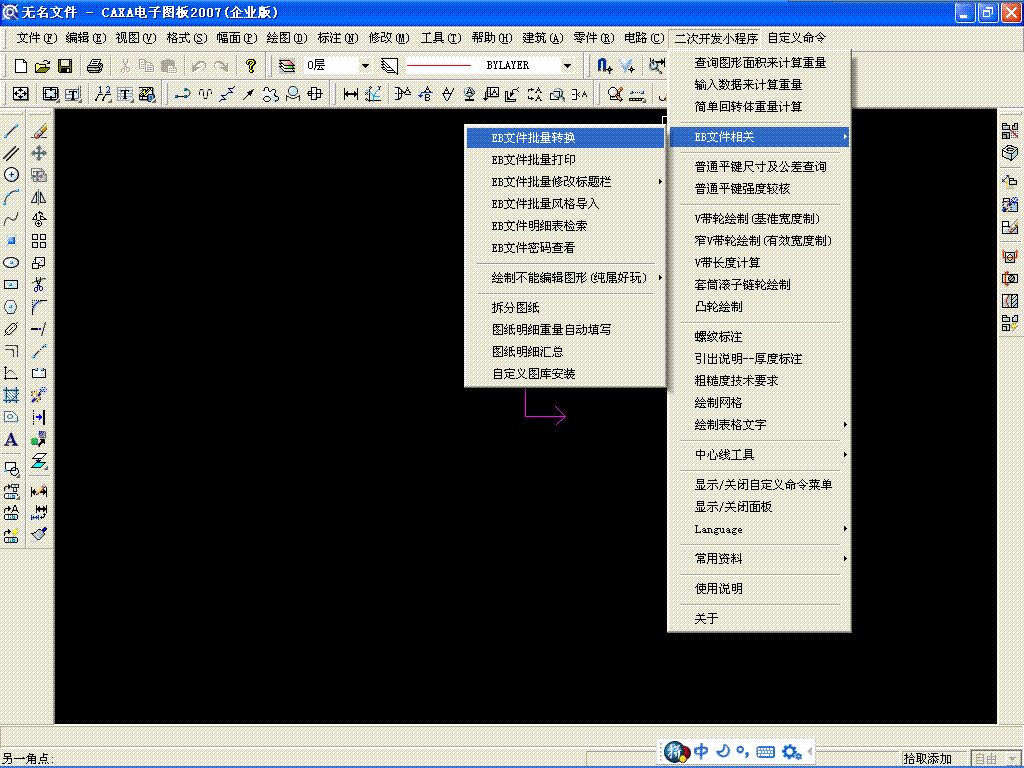Save the drawing with the floppy disk icon
The height and width of the screenshot is (768, 1024).
pos(65,65)
